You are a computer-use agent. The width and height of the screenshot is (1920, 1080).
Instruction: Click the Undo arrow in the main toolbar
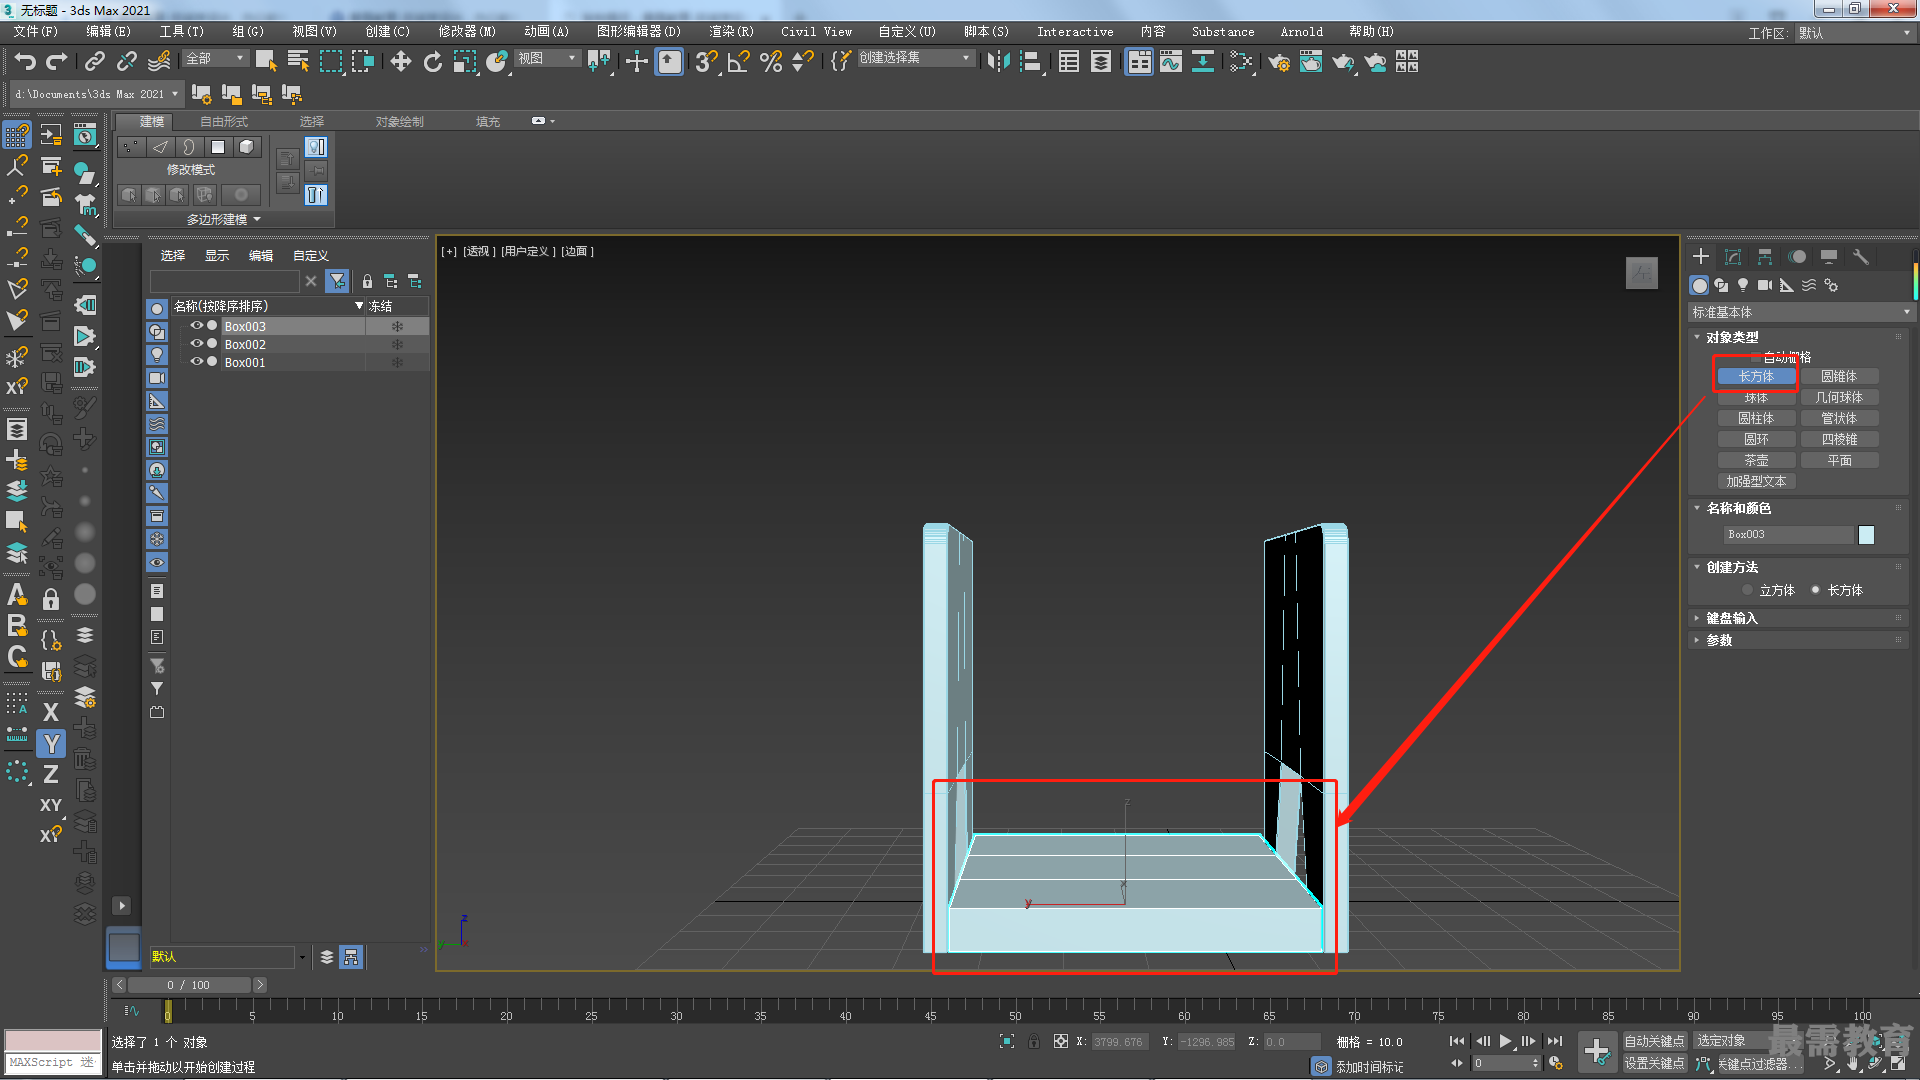(x=25, y=62)
